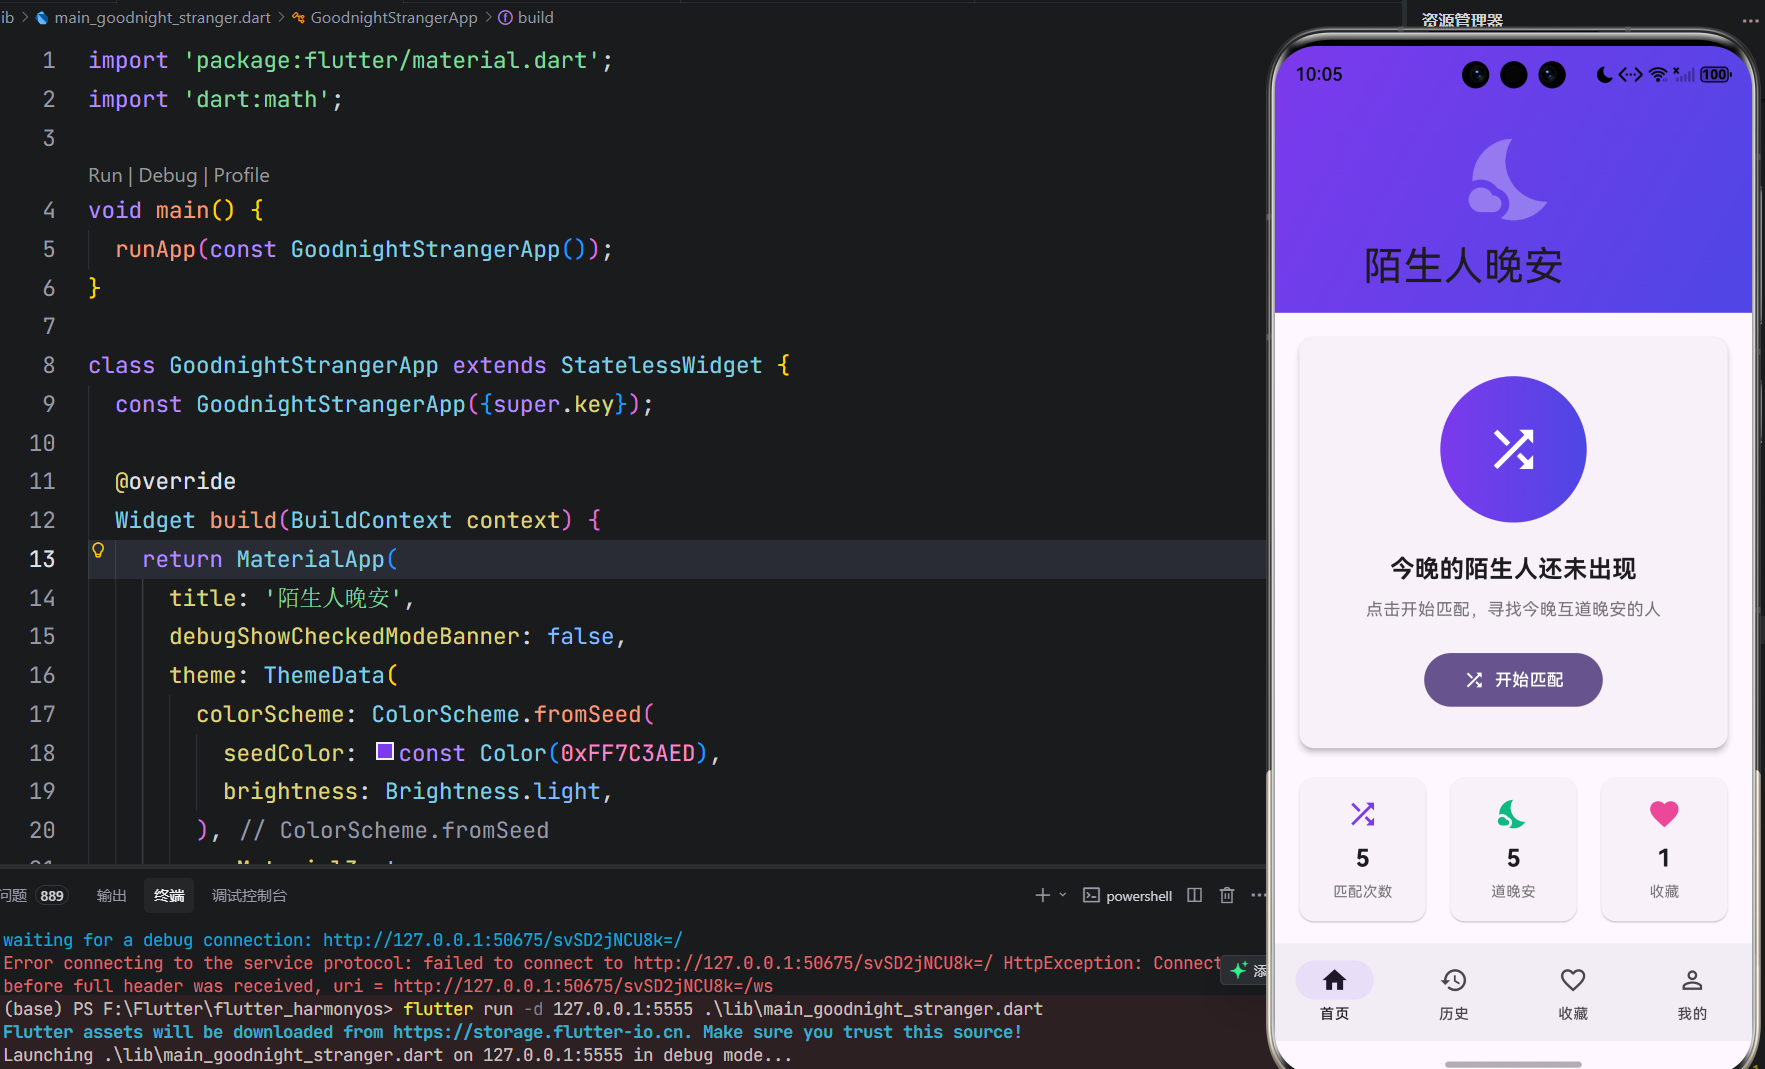Screen dimensions: 1765x1069
Task: Tap the 道晚安 label
Action: (x=1513, y=891)
